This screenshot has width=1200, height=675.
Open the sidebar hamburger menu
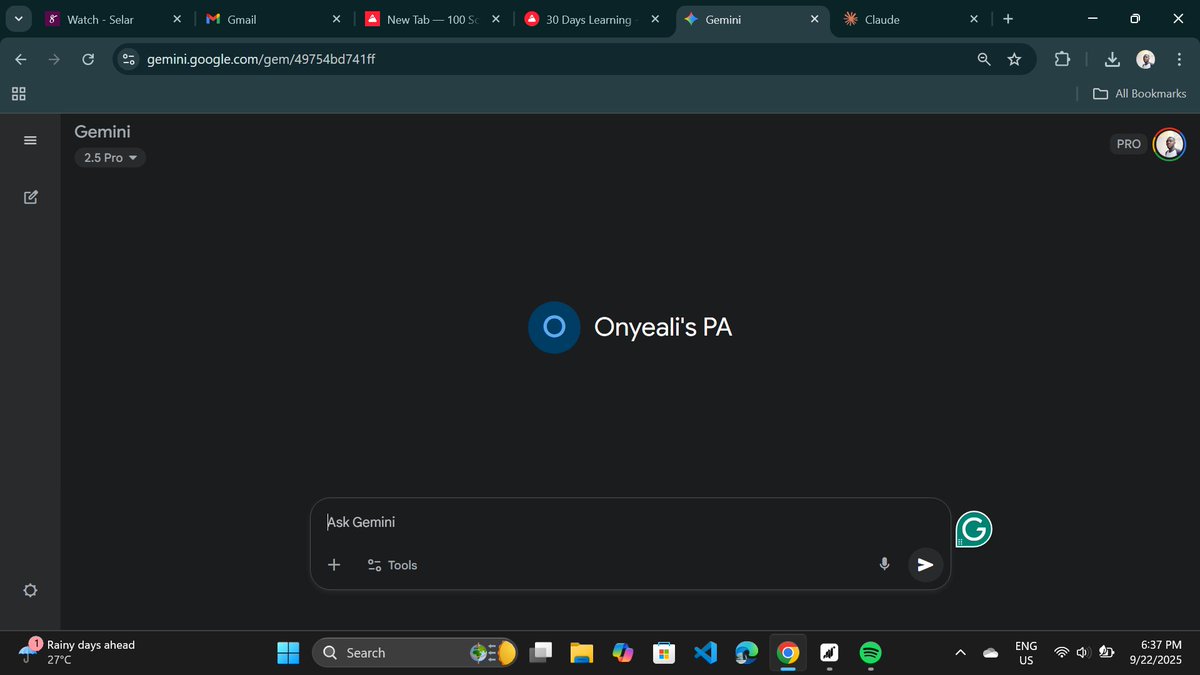[x=30, y=140]
